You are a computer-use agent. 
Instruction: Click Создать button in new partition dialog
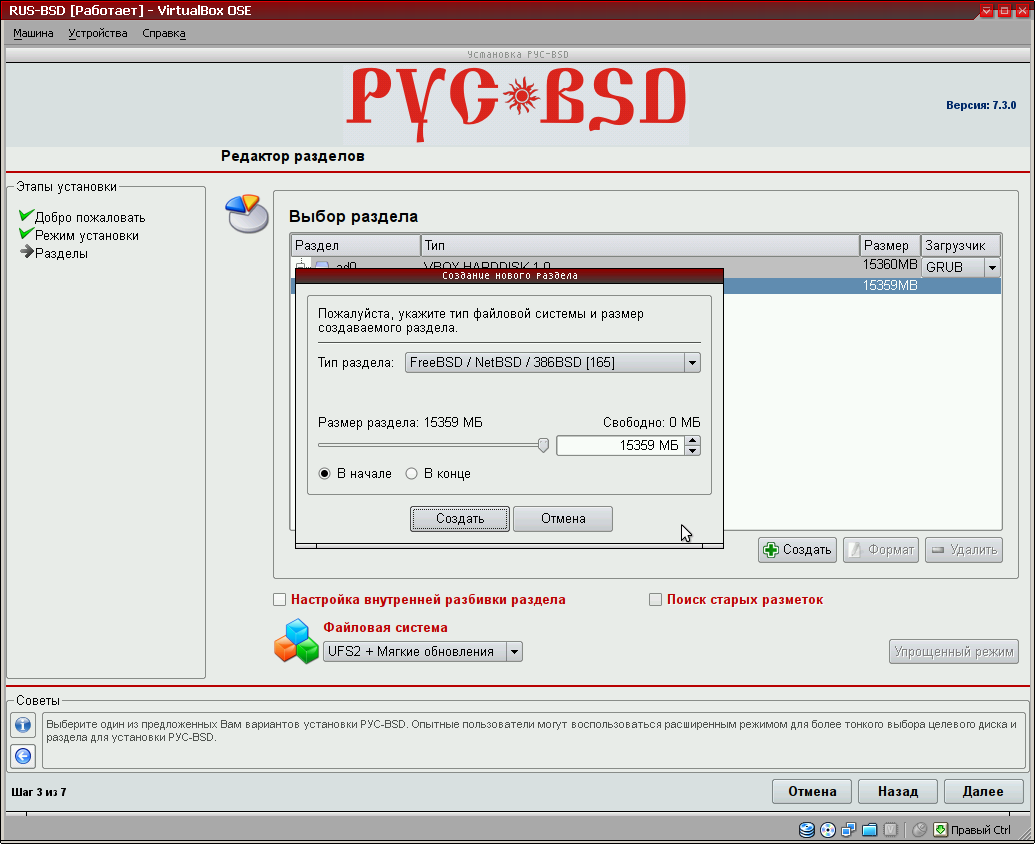[459, 519]
